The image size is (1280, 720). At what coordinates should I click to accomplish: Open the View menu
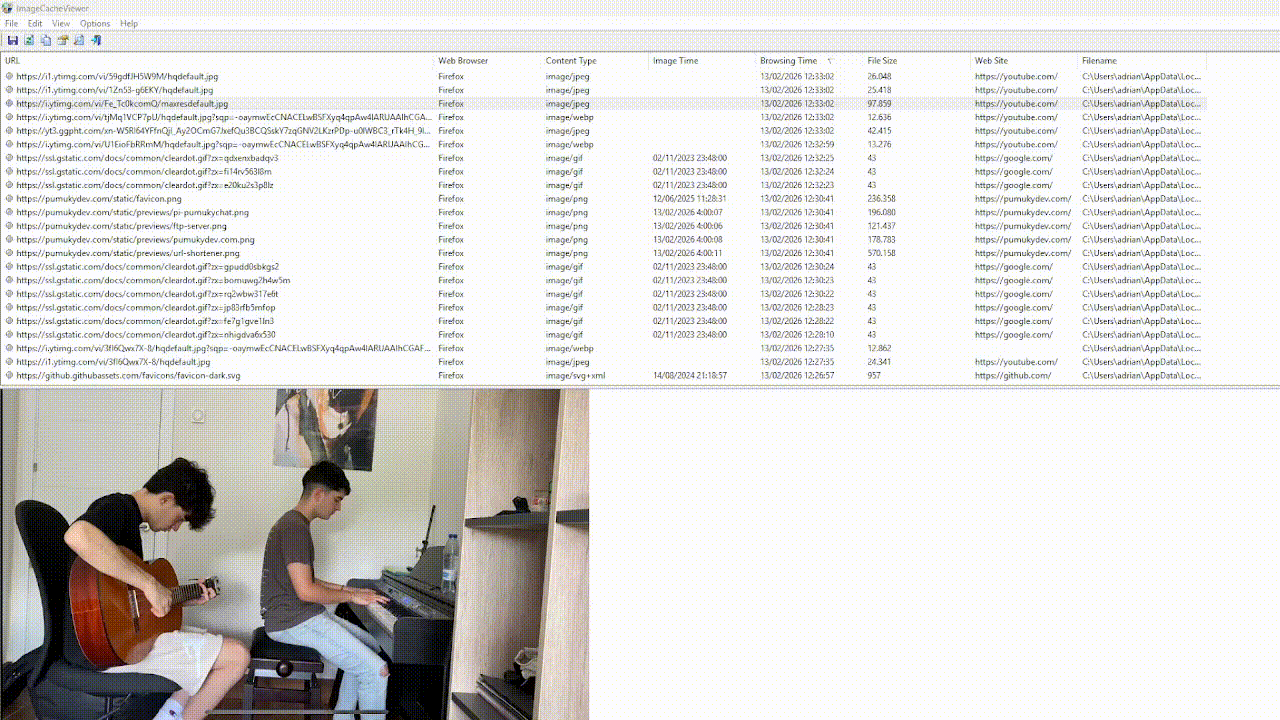tap(61, 23)
